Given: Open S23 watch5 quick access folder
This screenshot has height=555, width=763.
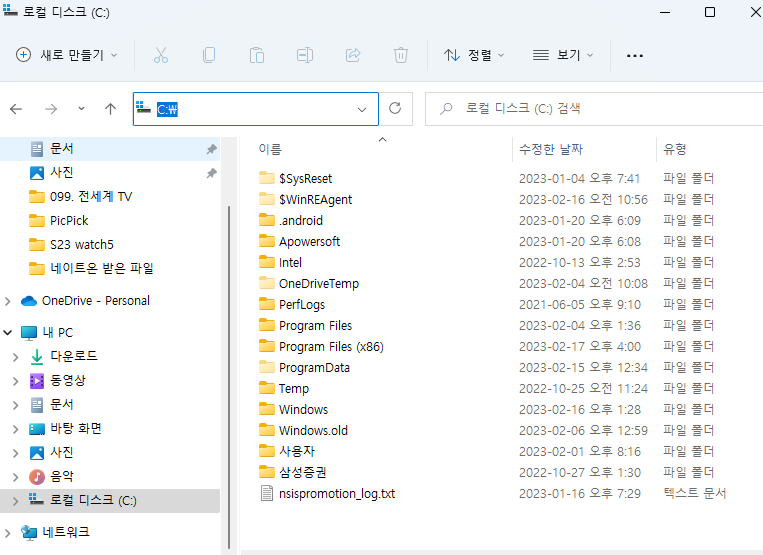Looking at the screenshot, I should click(71, 245).
